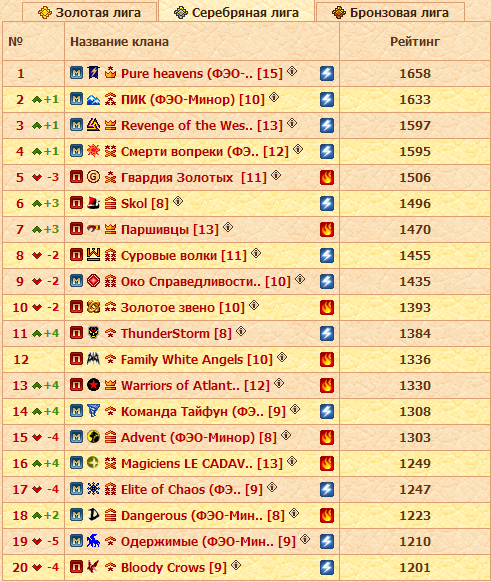Click the ship emblem next to Skol
The height and width of the screenshot is (582, 491).
pos(93,203)
